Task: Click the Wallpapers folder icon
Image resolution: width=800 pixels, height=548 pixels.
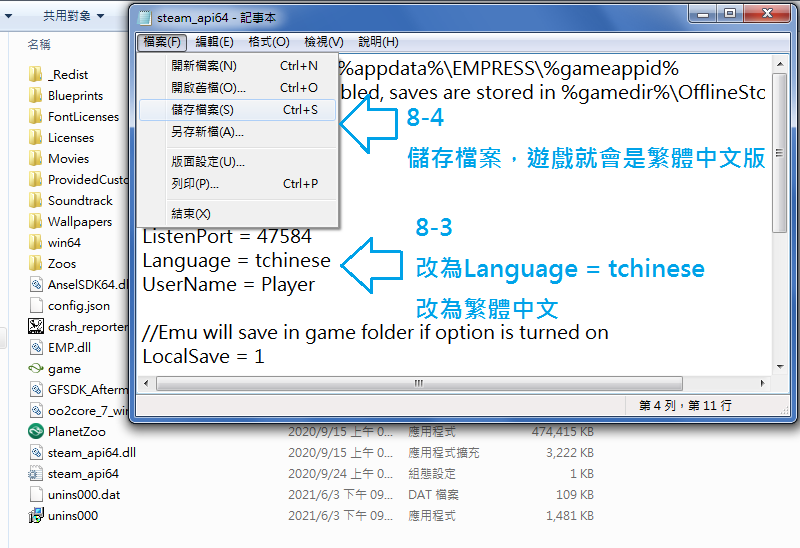Action: tap(36, 221)
